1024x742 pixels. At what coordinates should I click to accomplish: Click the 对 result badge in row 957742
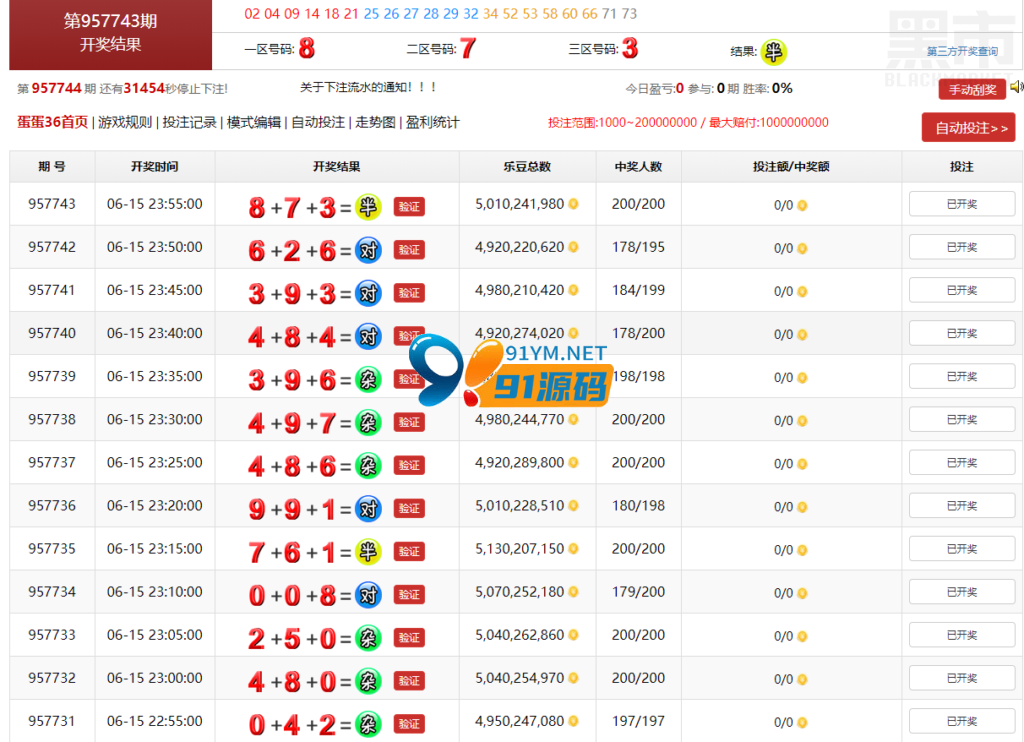pos(368,250)
